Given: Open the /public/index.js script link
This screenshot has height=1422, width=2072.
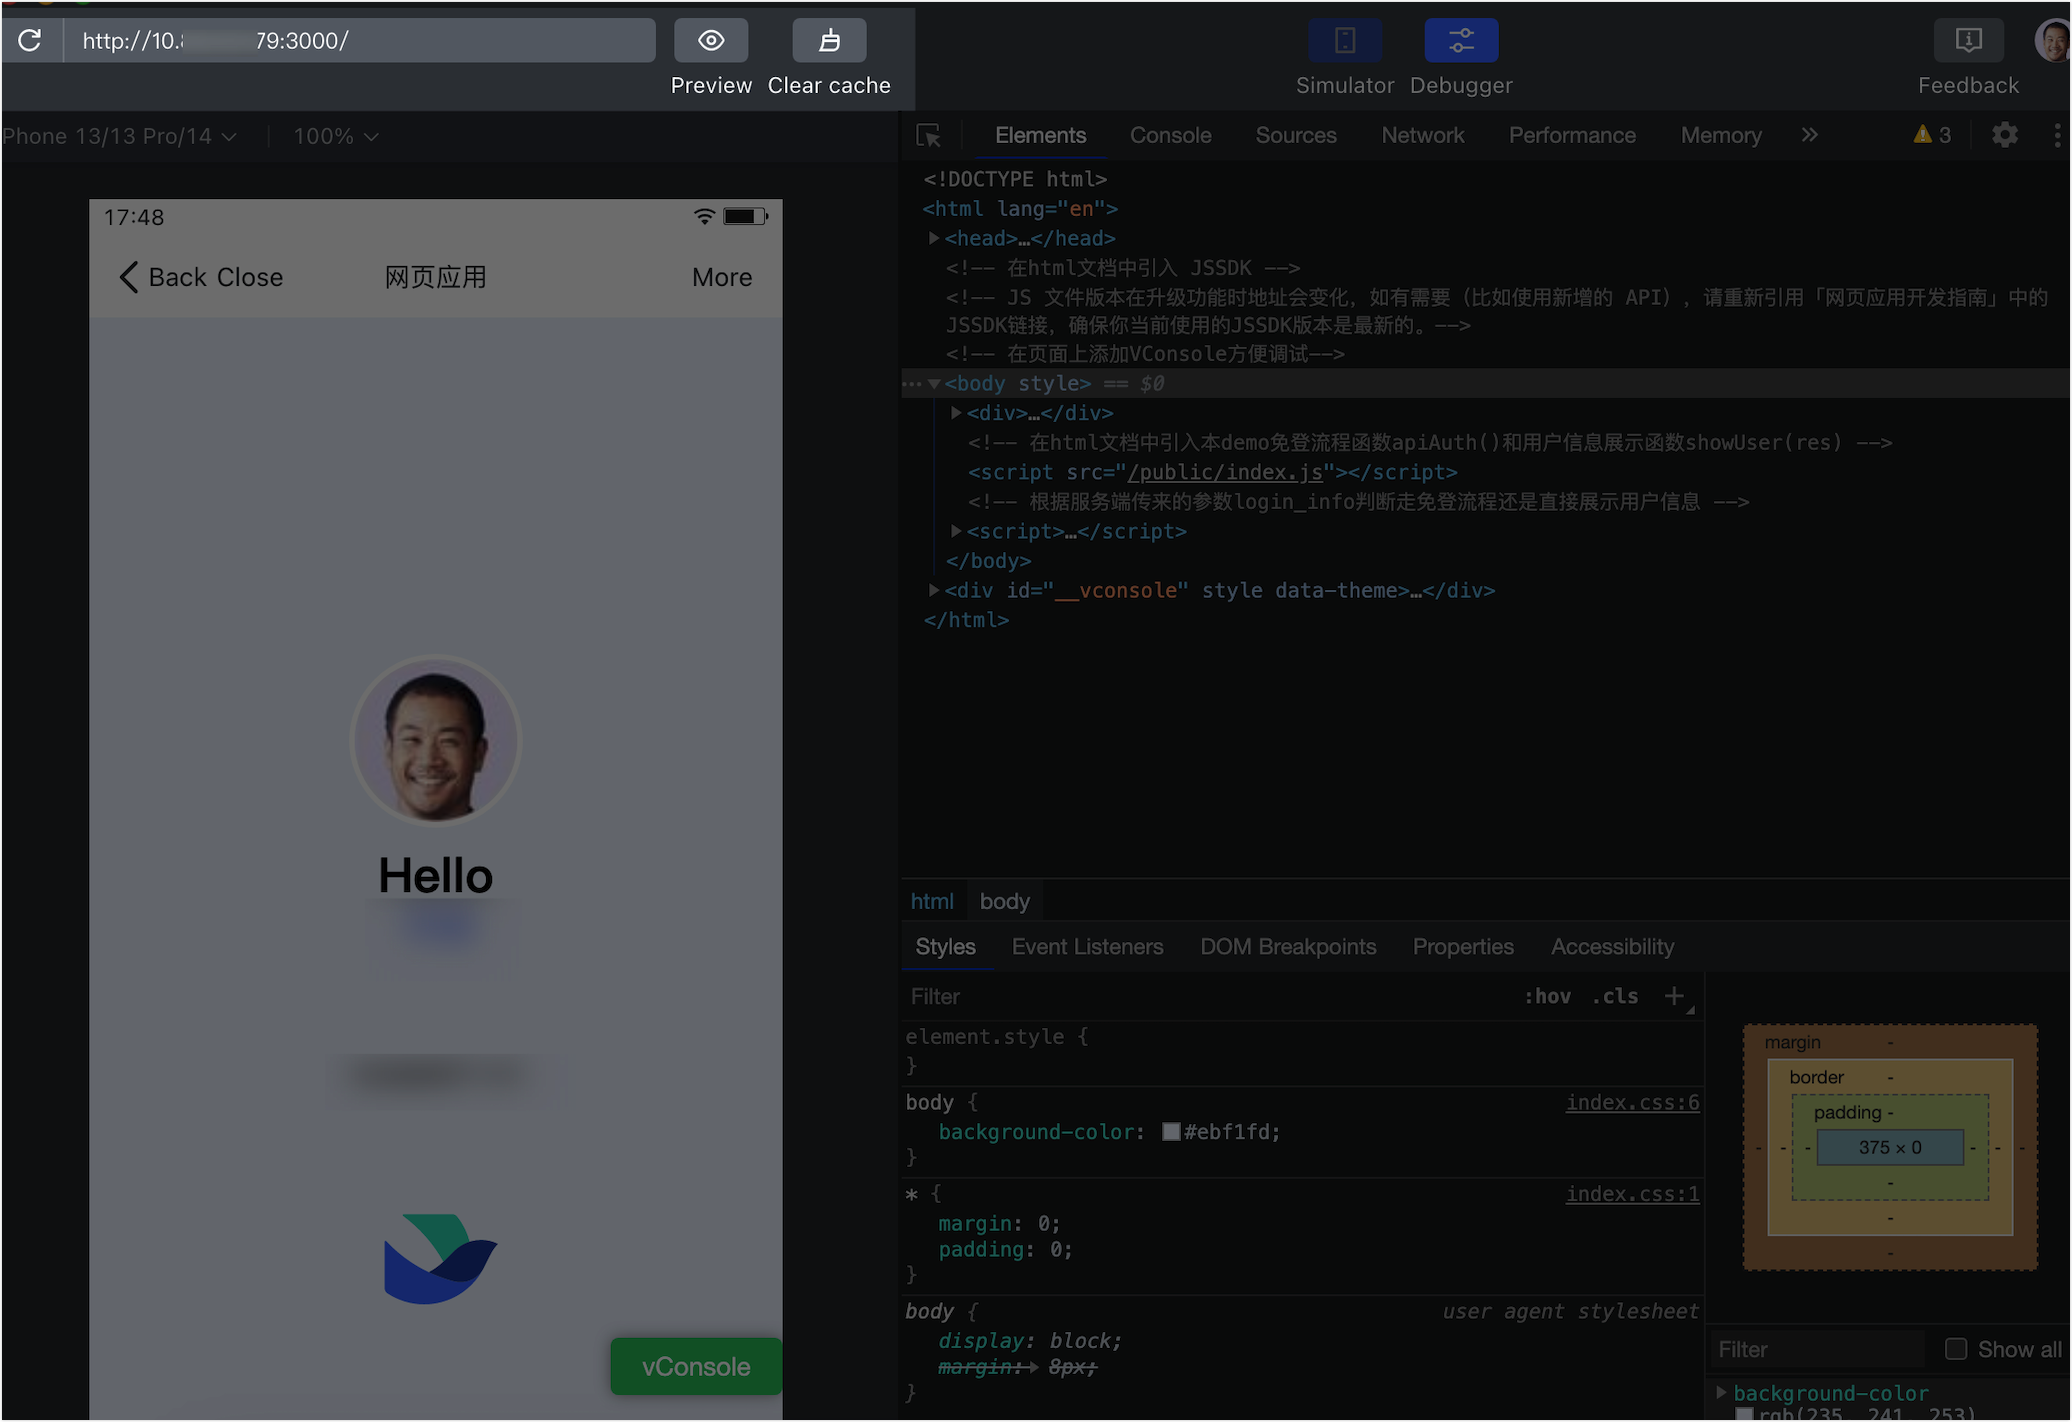Looking at the screenshot, I should [x=1225, y=472].
